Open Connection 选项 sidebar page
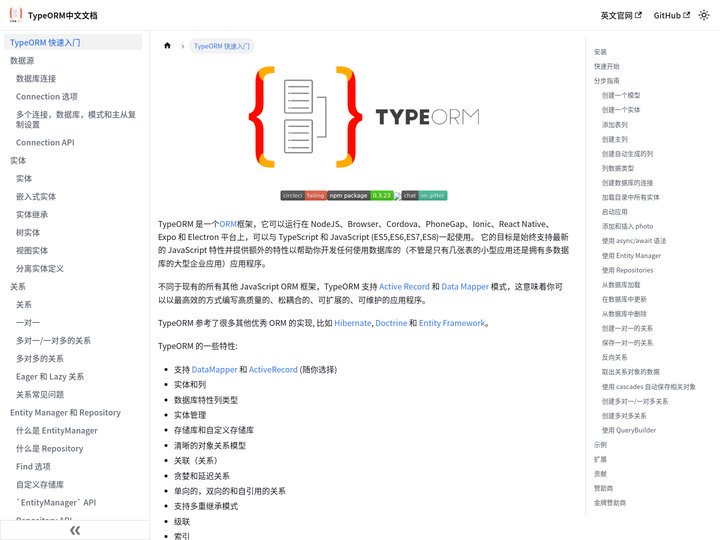 coord(46,96)
